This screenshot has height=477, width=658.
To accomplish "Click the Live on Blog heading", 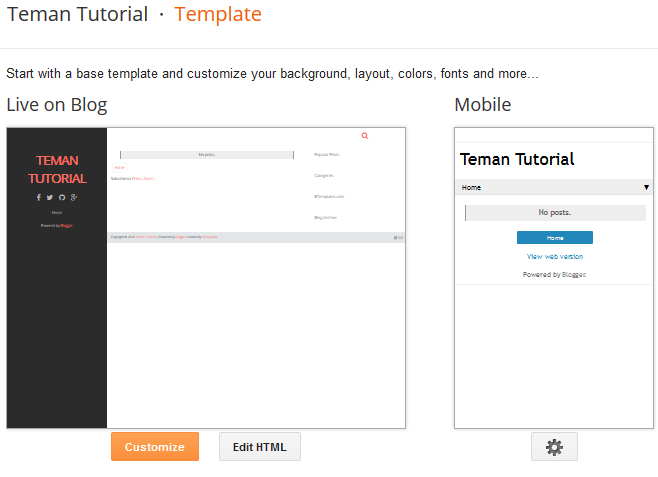I will 57,105.
